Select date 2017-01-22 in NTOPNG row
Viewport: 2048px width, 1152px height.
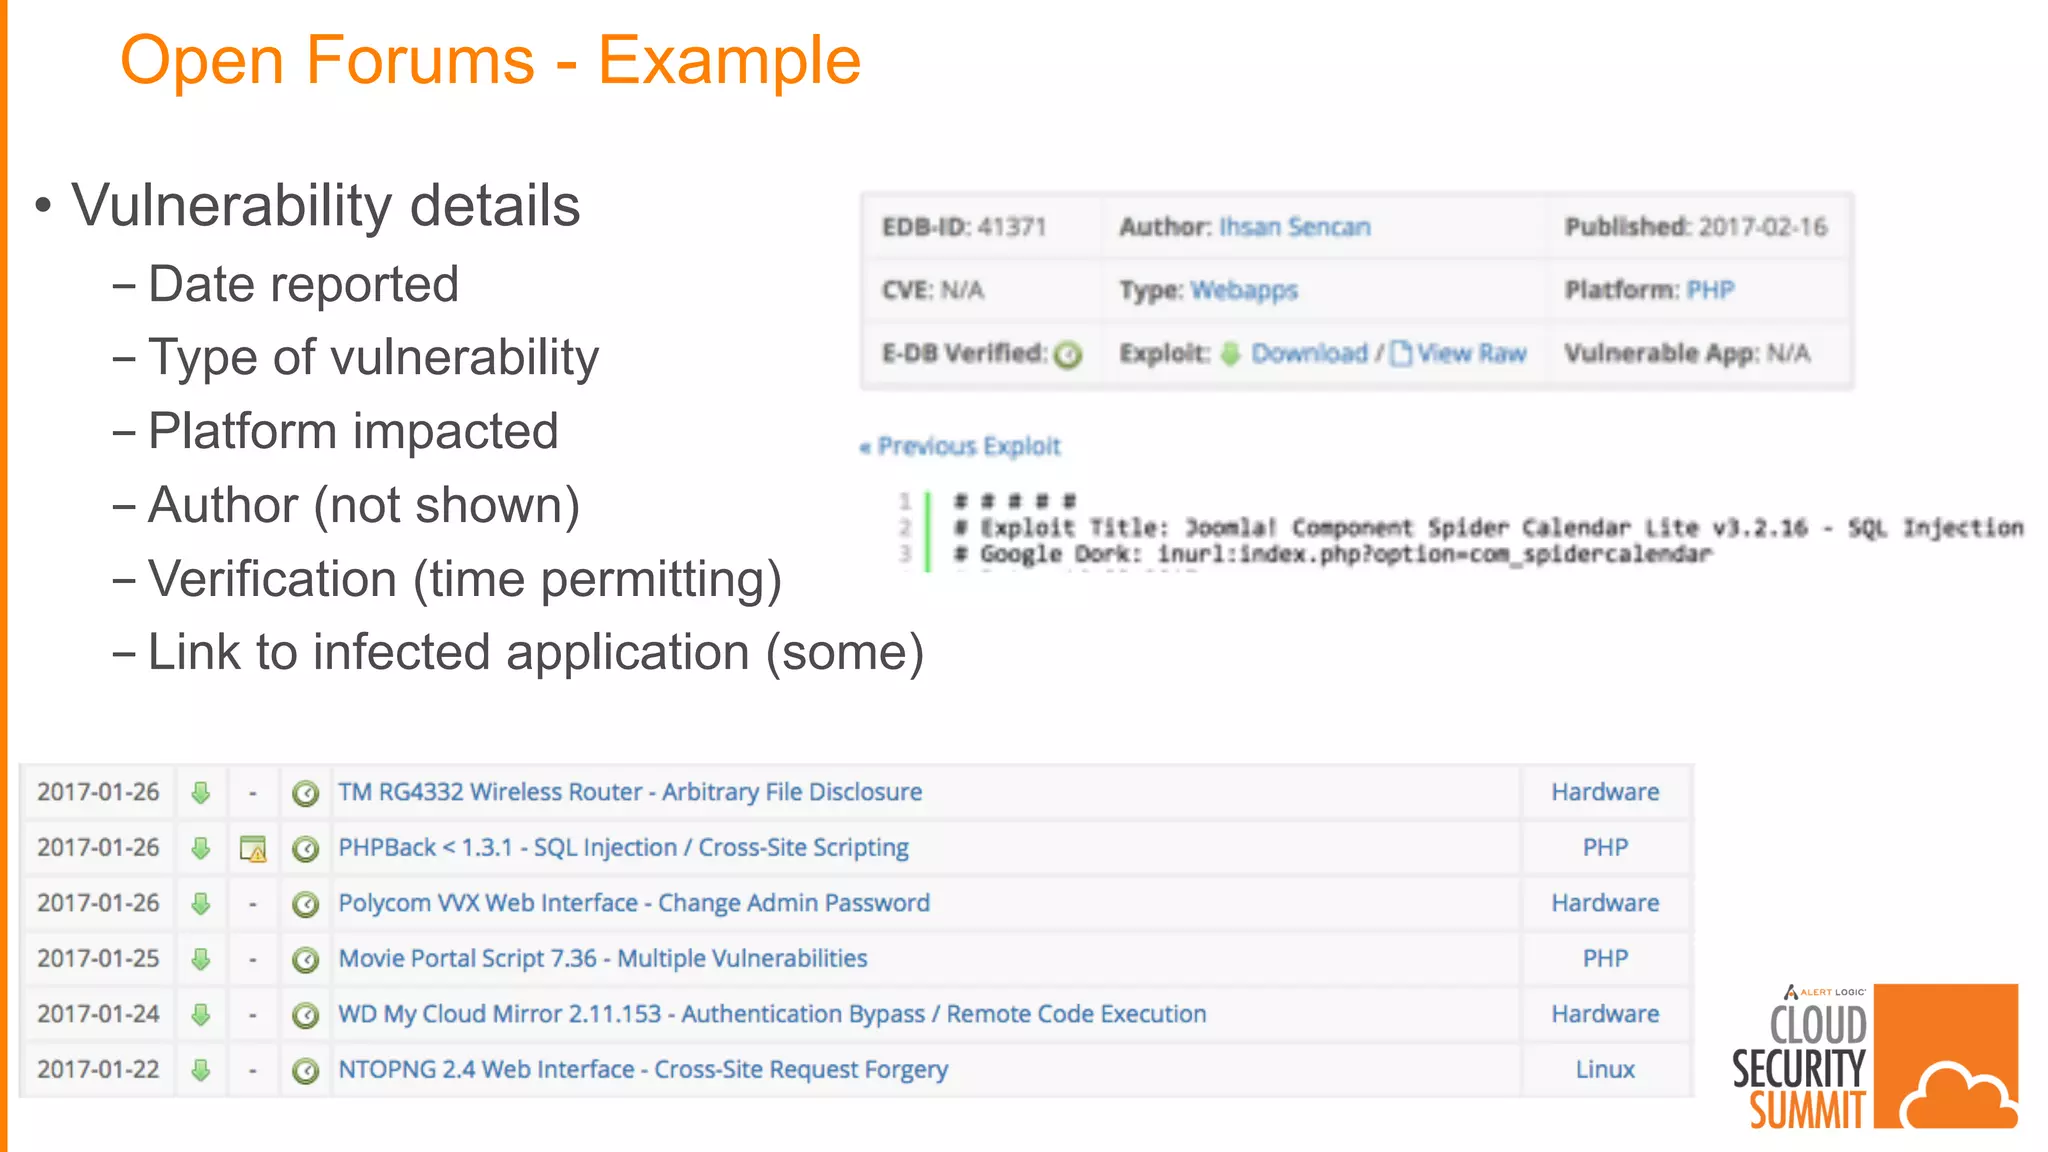pyautogui.click(x=98, y=1069)
